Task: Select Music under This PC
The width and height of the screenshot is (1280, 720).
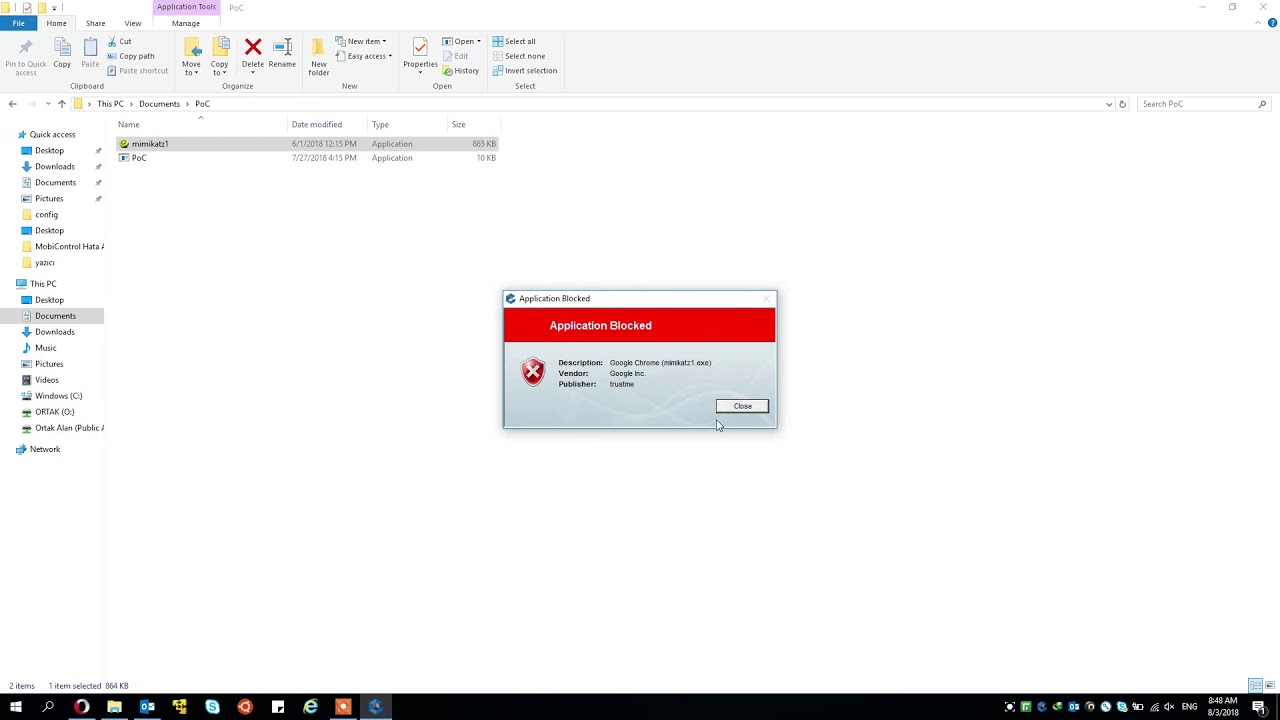Action: click(x=45, y=348)
